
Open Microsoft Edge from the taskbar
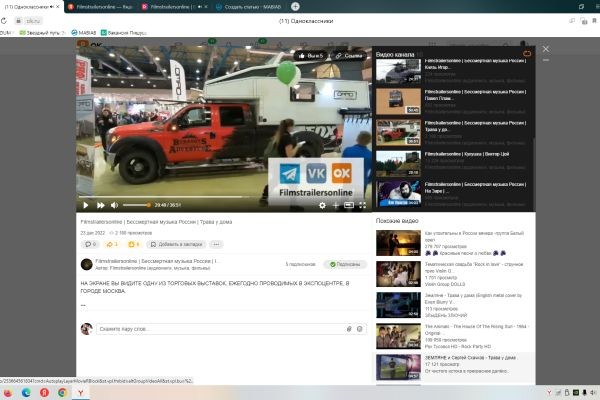[26, 393]
